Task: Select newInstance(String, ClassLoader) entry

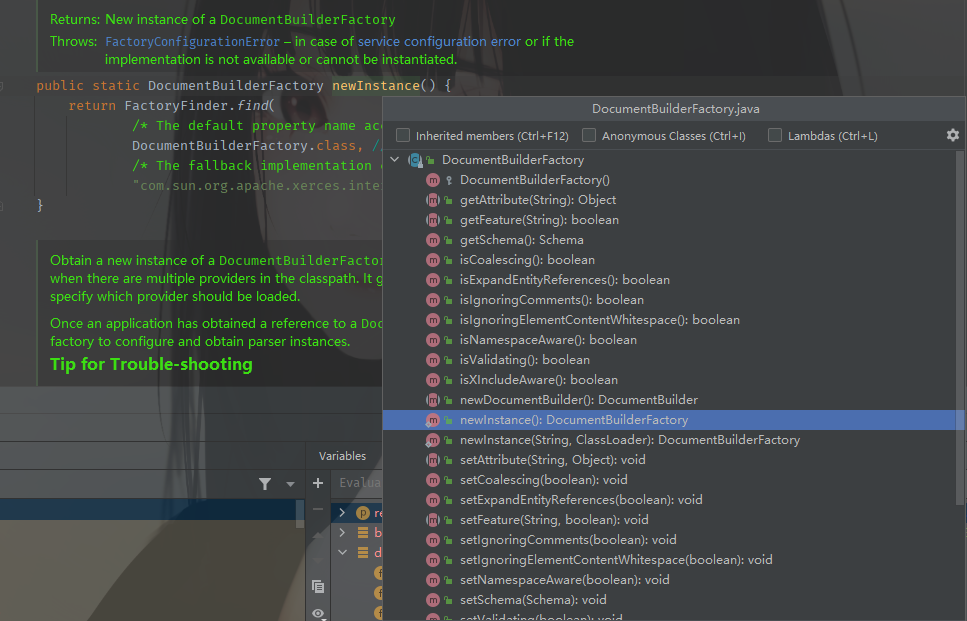Action: [x=630, y=440]
